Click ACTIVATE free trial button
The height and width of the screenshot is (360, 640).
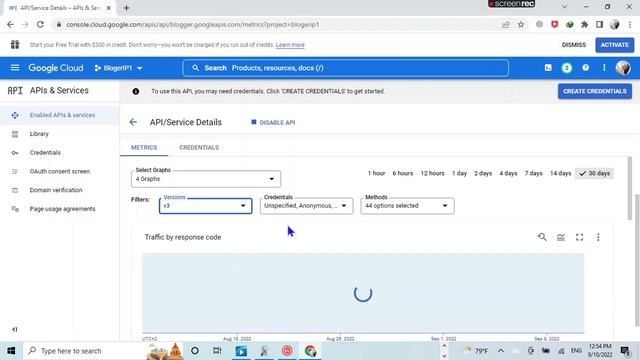[x=614, y=45]
